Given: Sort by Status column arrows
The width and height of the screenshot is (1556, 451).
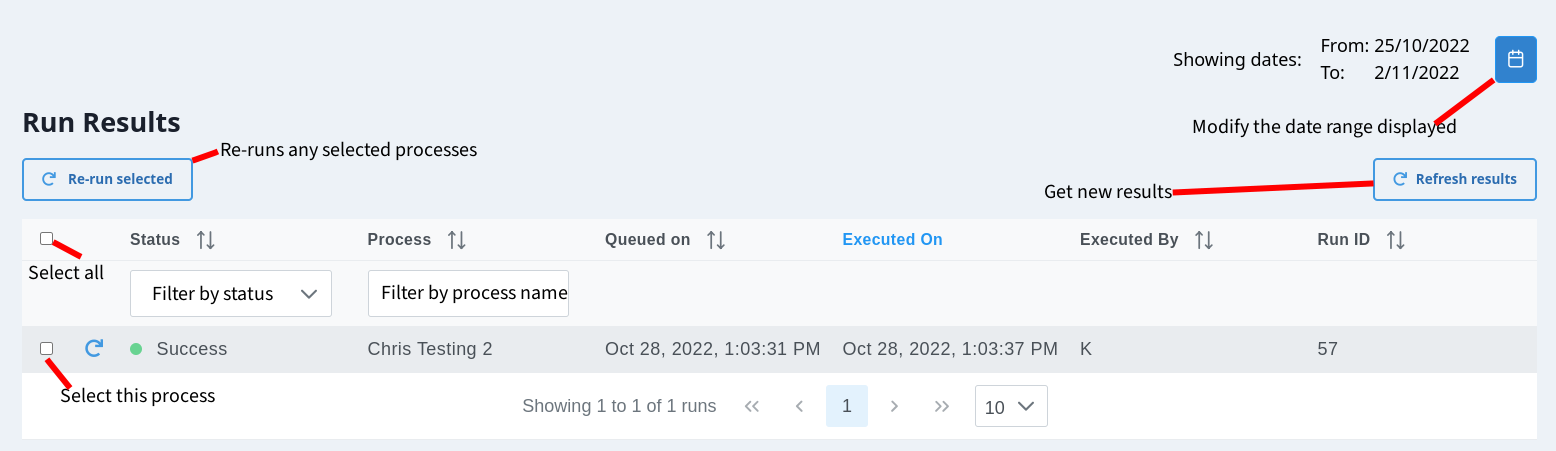Looking at the screenshot, I should pos(206,240).
